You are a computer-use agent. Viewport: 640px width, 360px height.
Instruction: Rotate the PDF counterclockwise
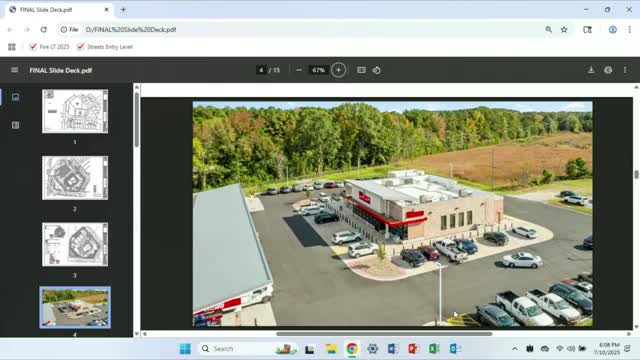(x=376, y=70)
